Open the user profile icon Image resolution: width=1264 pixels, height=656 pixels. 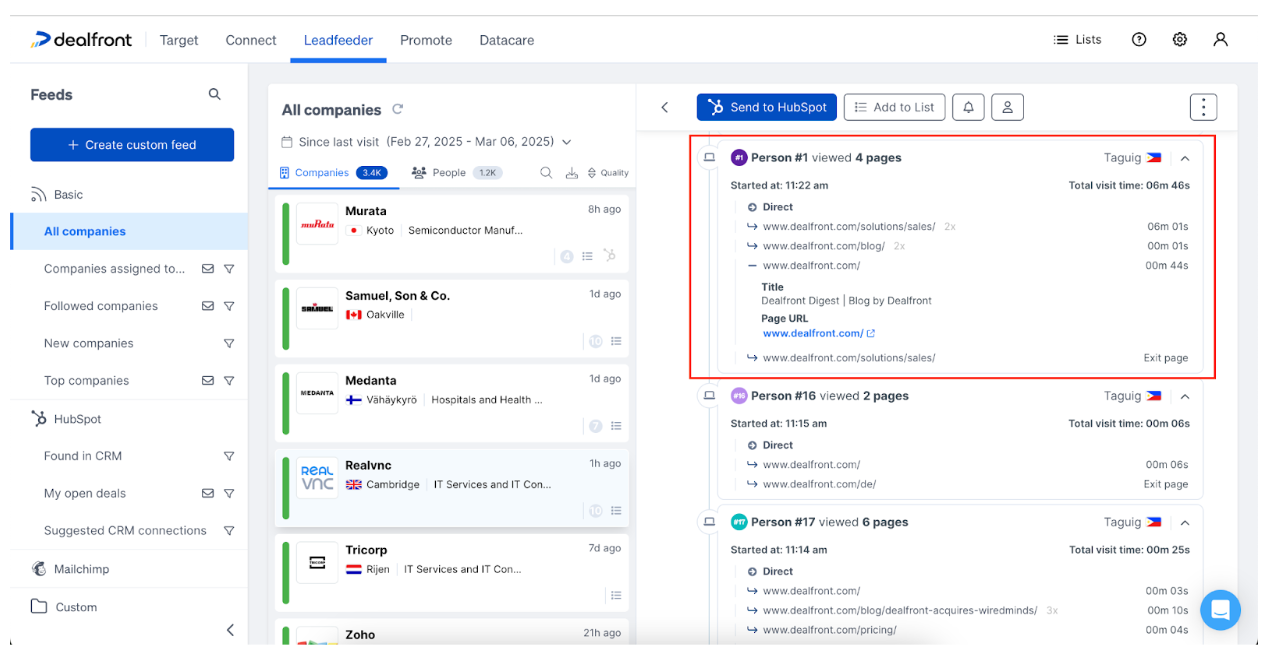[1220, 40]
